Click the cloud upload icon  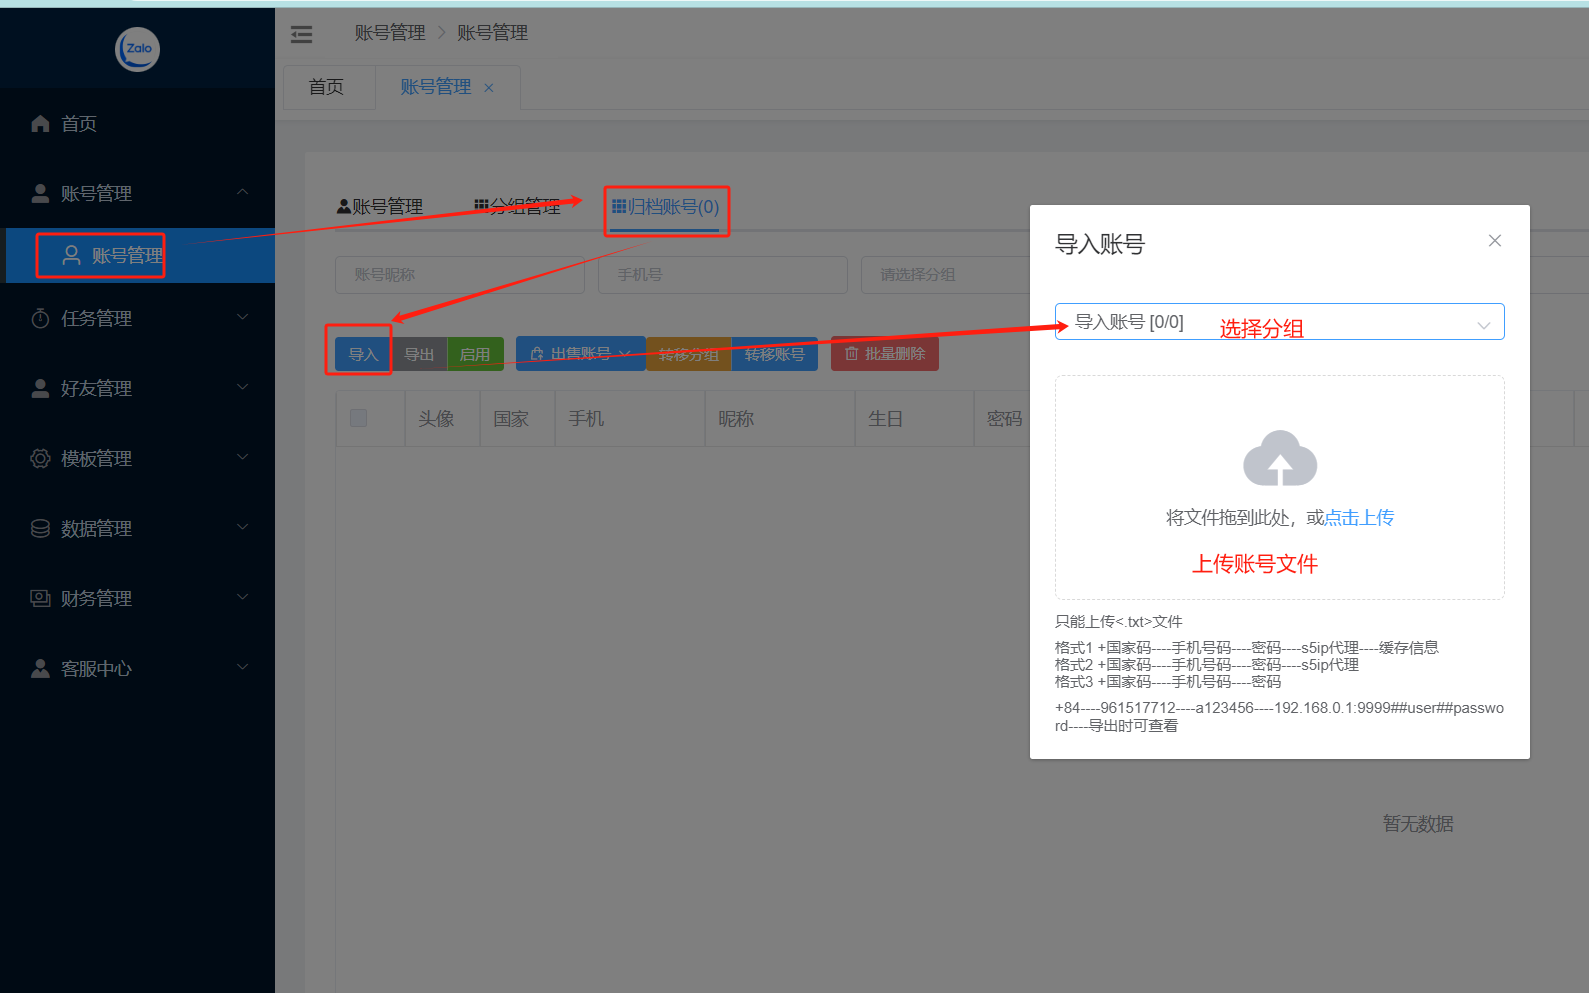[1279, 459]
